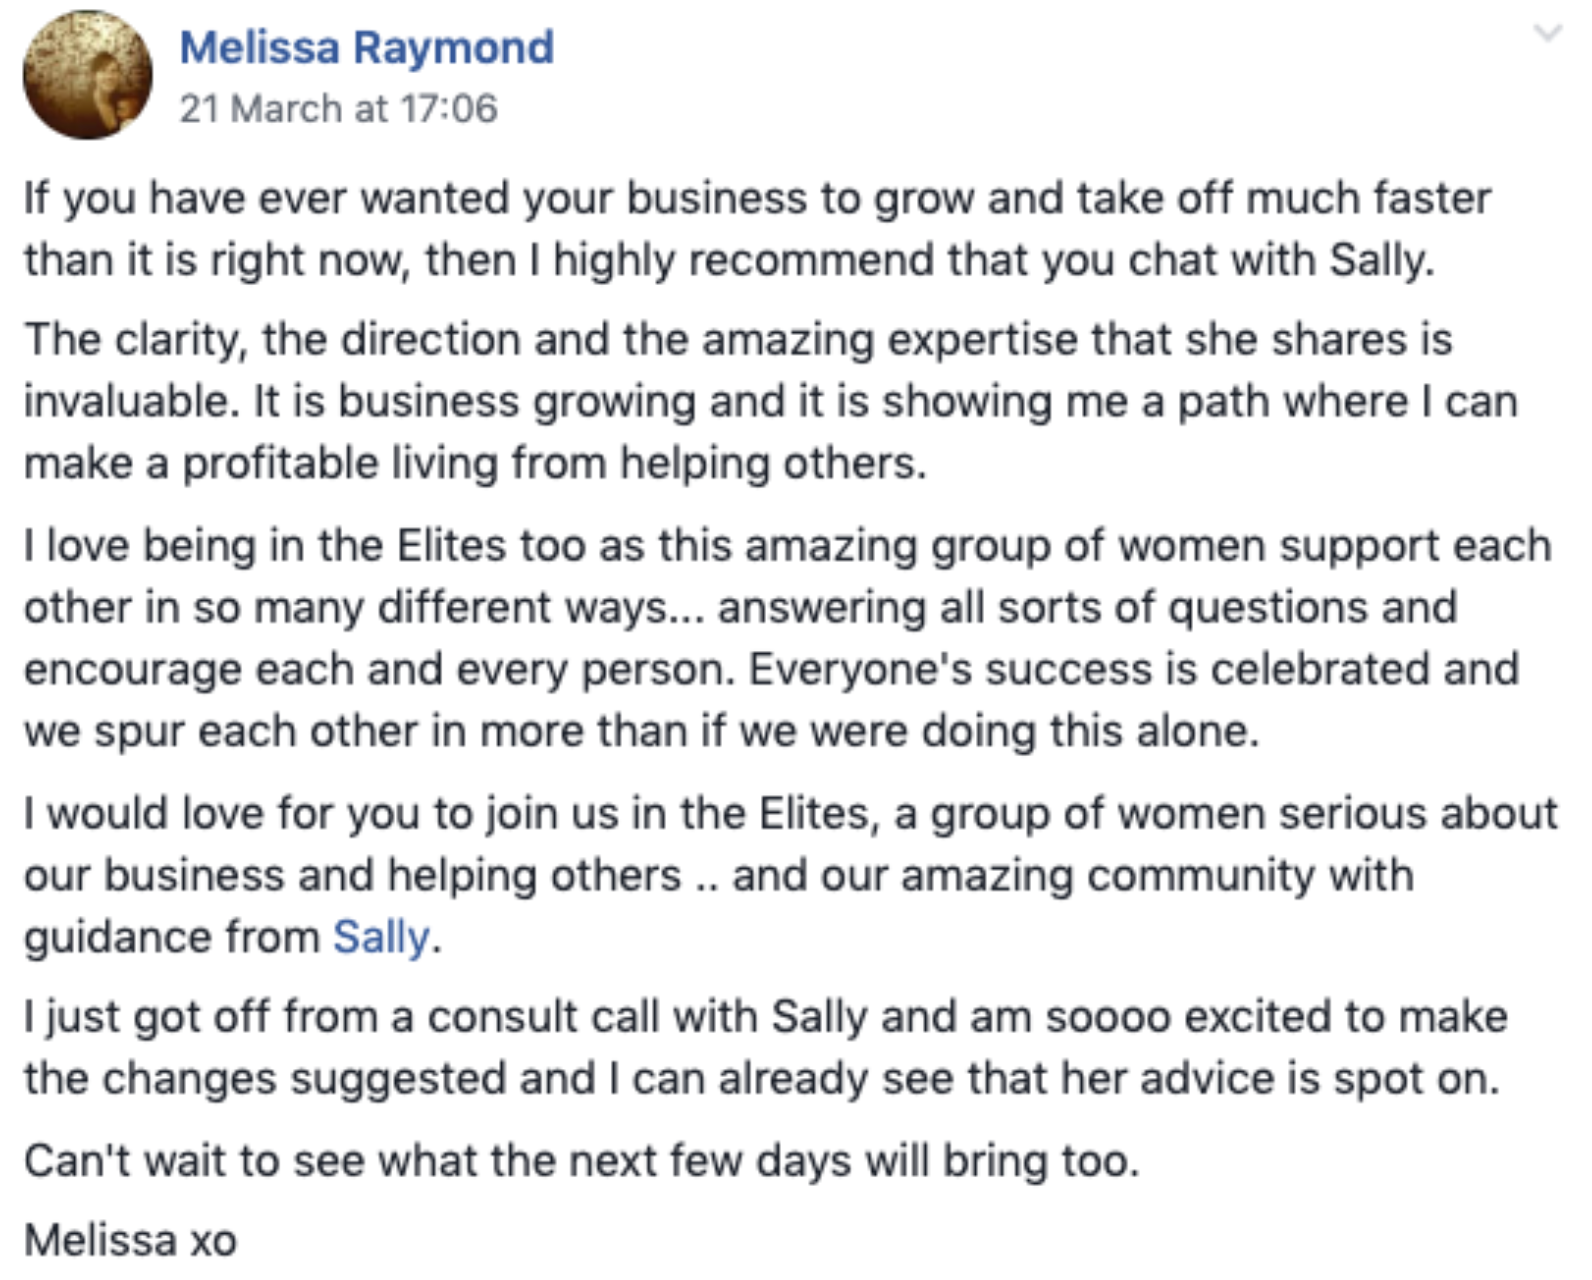Open the 21 March at 17:06 timestamp
Image resolution: width=1592 pixels, height=1280 pixels.
pos(338,108)
